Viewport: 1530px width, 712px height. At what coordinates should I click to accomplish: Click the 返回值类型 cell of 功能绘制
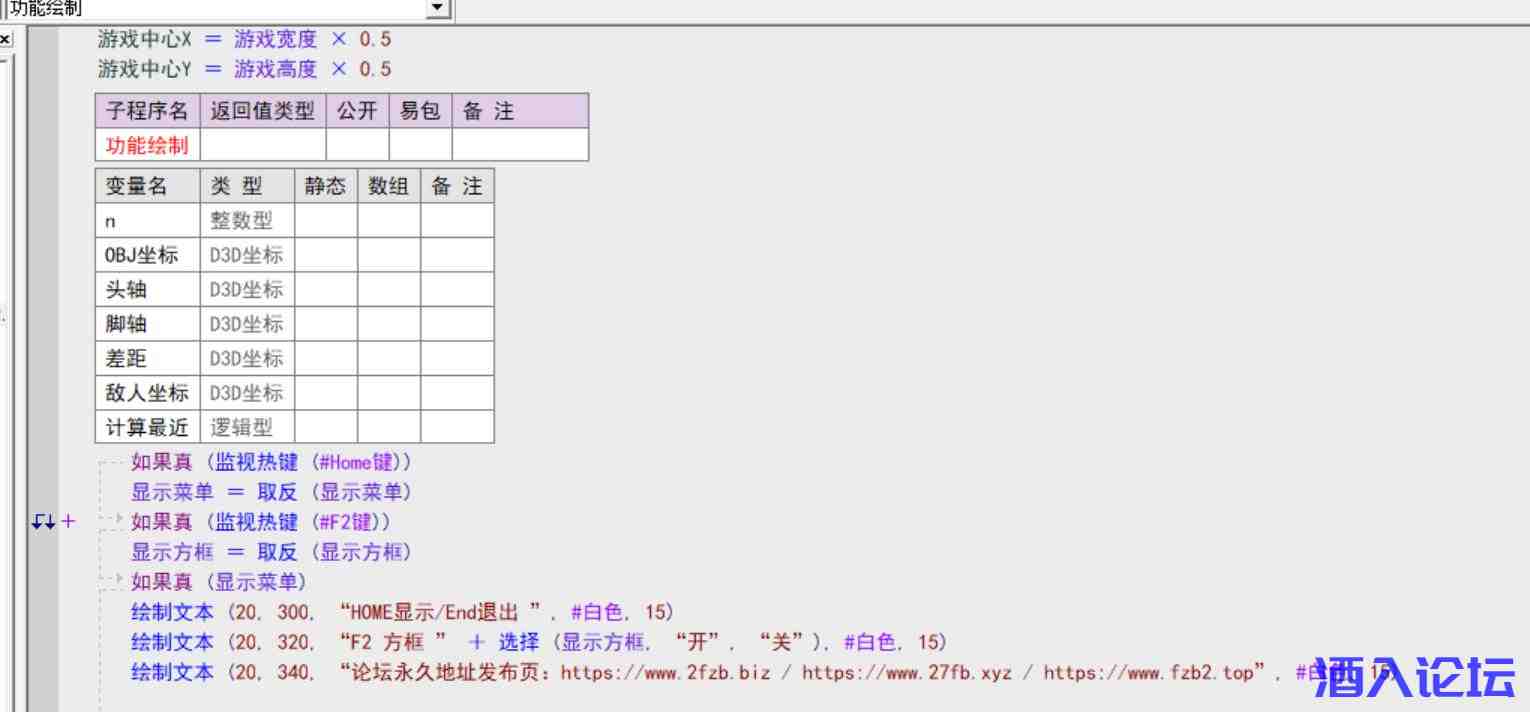[x=263, y=145]
